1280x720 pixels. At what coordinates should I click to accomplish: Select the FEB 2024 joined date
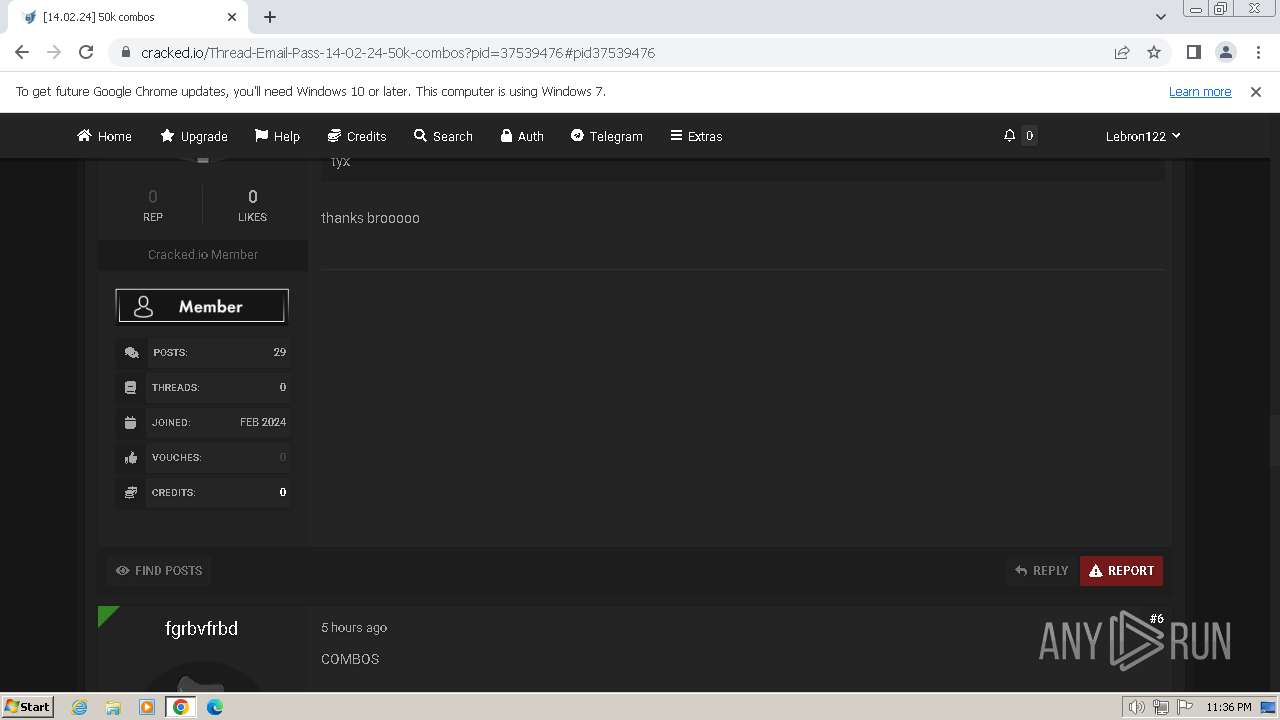click(263, 422)
